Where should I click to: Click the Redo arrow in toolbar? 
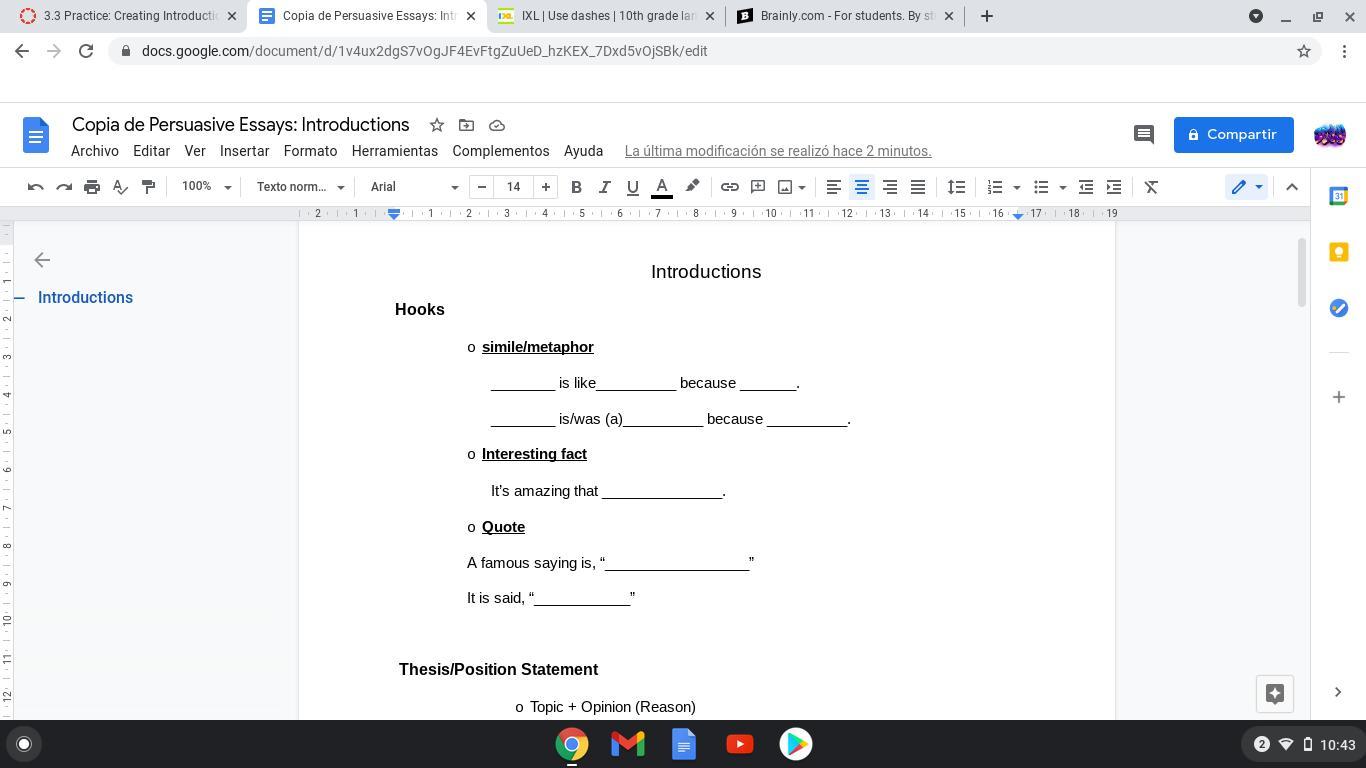pos(64,187)
